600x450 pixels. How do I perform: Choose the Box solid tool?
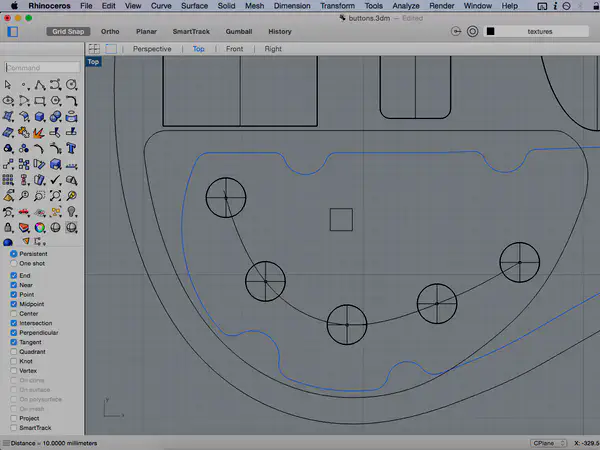[40, 116]
